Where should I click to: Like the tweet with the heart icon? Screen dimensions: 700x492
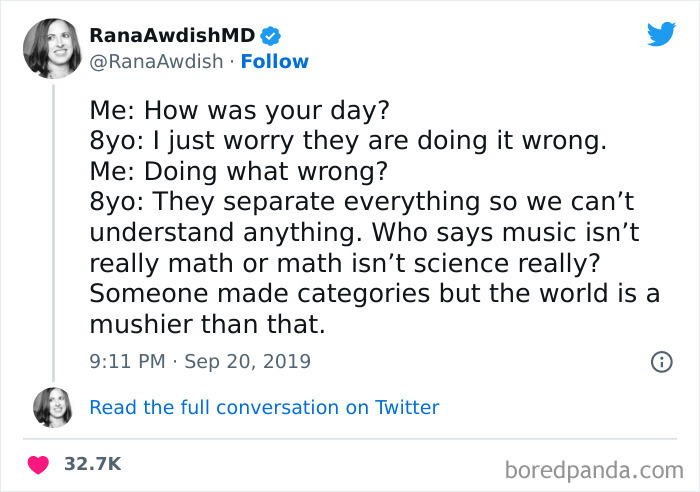[x=40, y=464]
